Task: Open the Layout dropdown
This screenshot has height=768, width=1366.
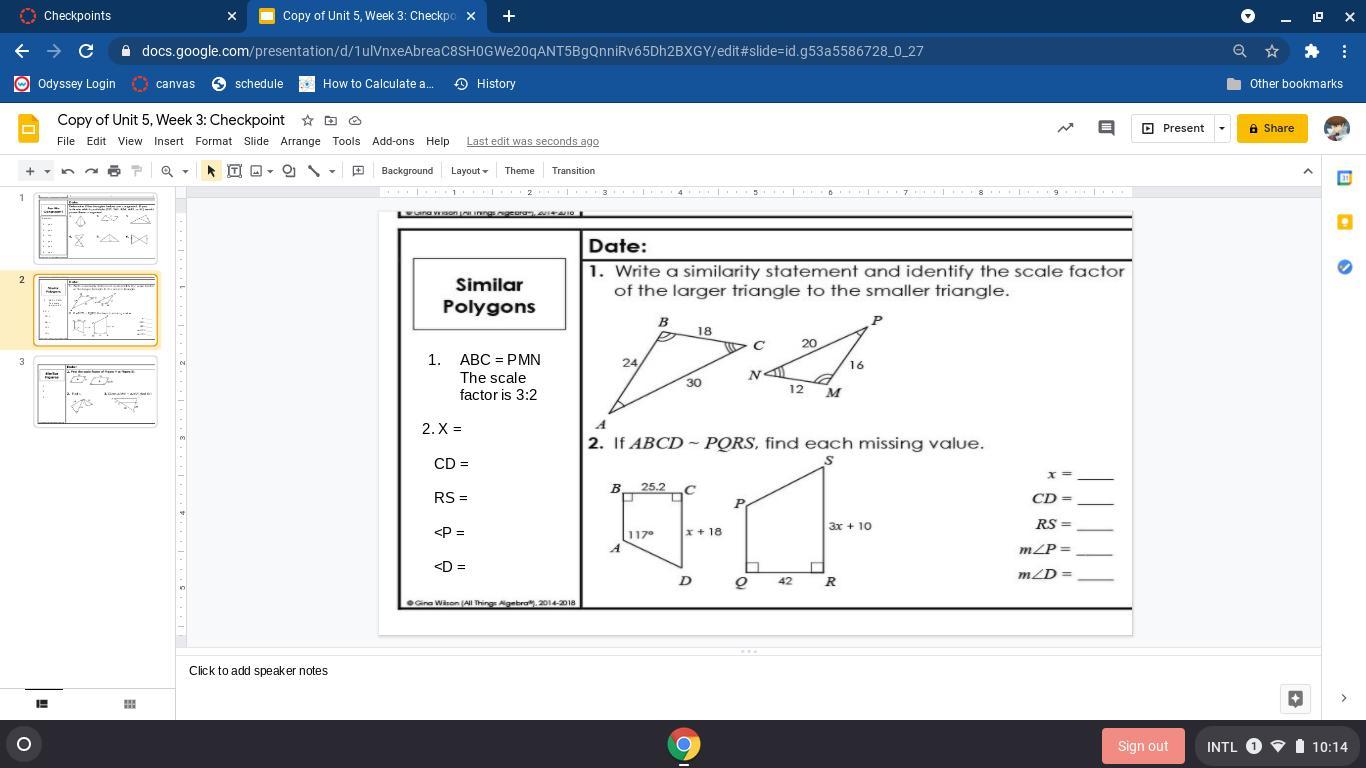Action: pyautogui.click(x=469, y=171)
